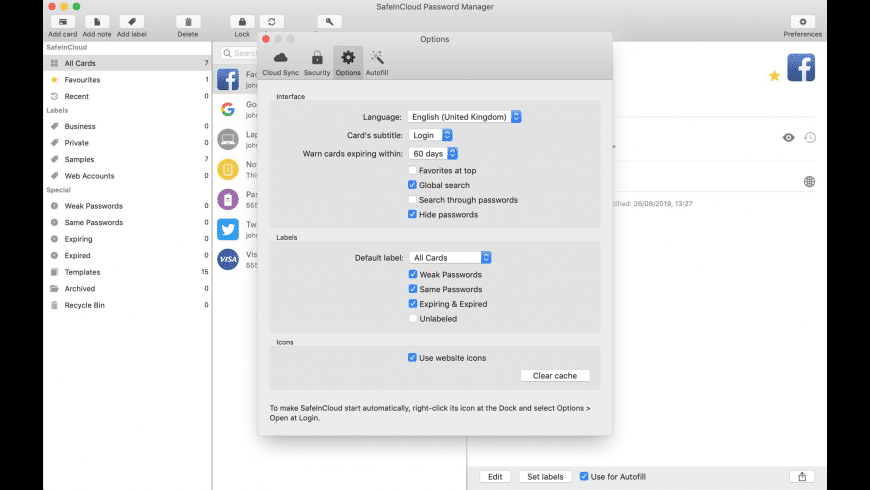The height and width of the screenshot is (490, 870).
Task: Uncheck Expiring & Expired checkbox
Action: [x=413, y=304]
